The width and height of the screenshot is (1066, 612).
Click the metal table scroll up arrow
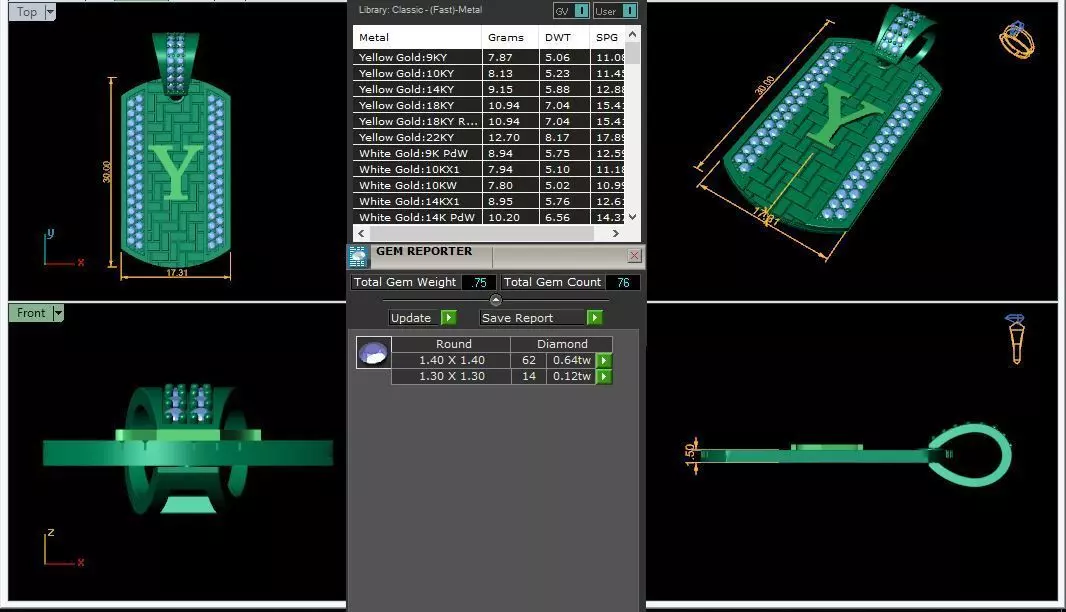click(632, 33)
